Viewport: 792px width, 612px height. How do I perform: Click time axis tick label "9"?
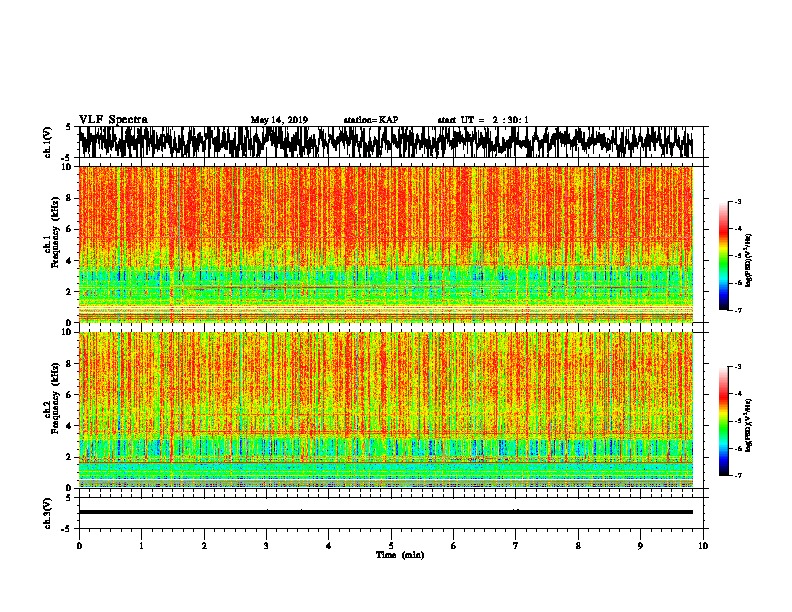tap(640, 545)
